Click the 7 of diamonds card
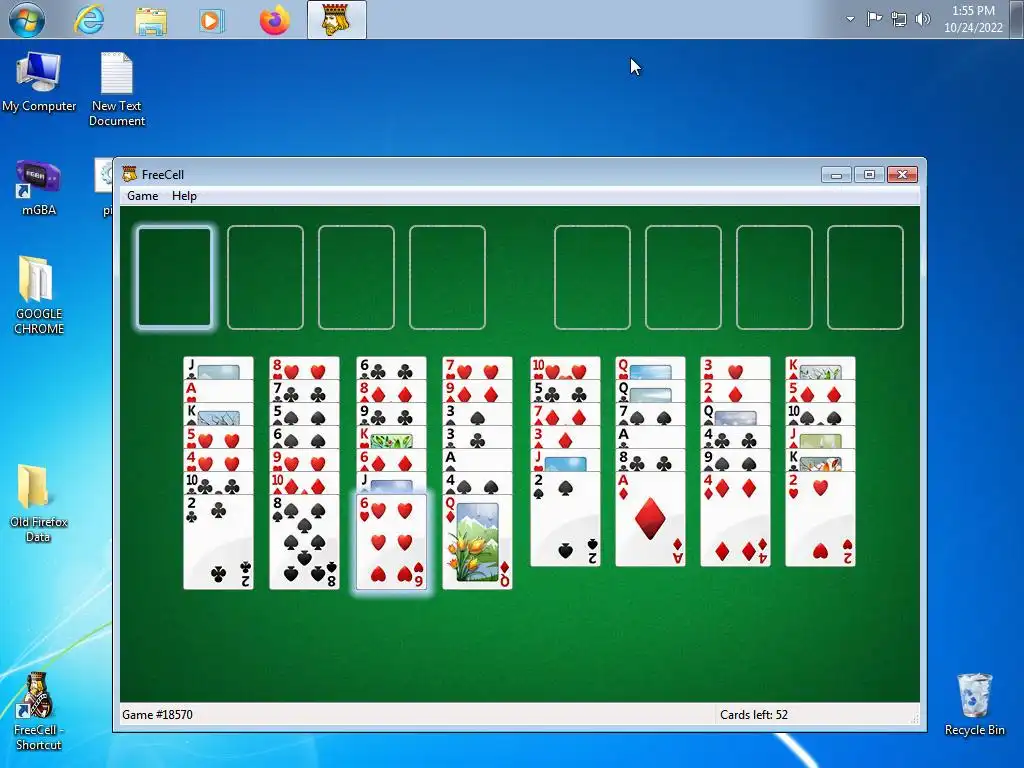The image size is (1024, 768). coord(566,415)
